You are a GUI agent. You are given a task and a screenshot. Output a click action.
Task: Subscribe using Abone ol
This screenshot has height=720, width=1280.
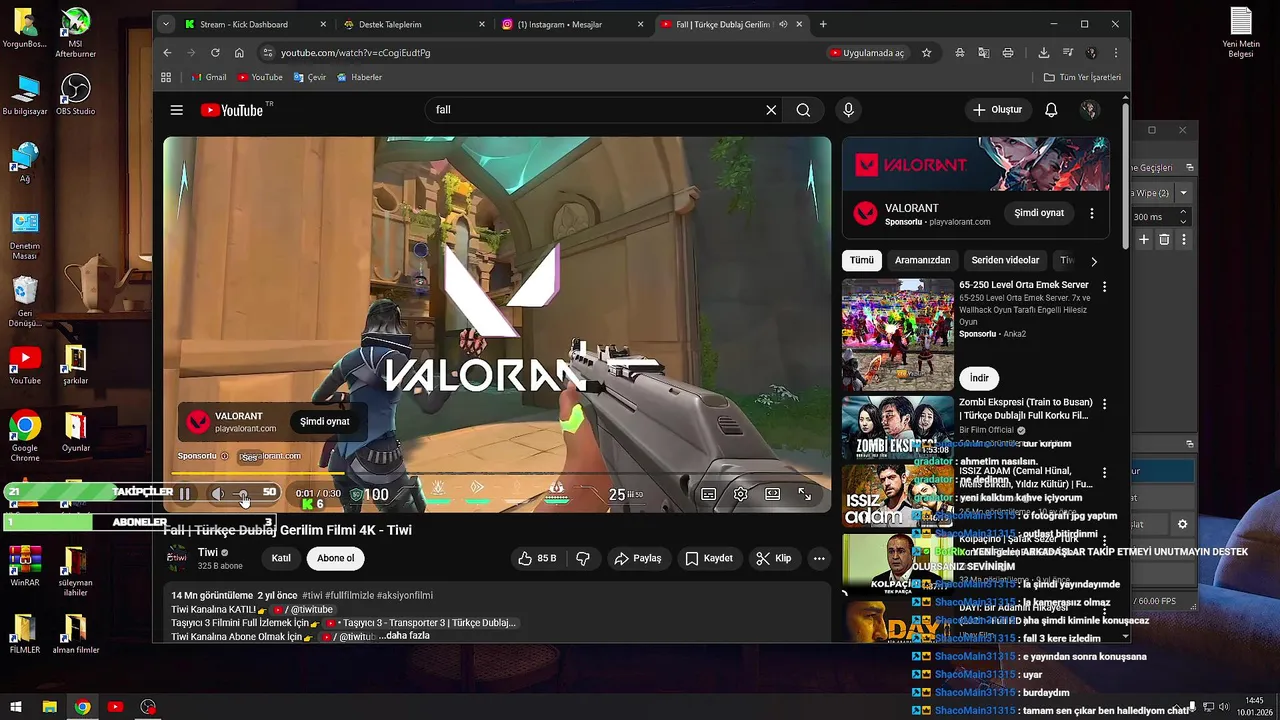(x=336, y=558)
